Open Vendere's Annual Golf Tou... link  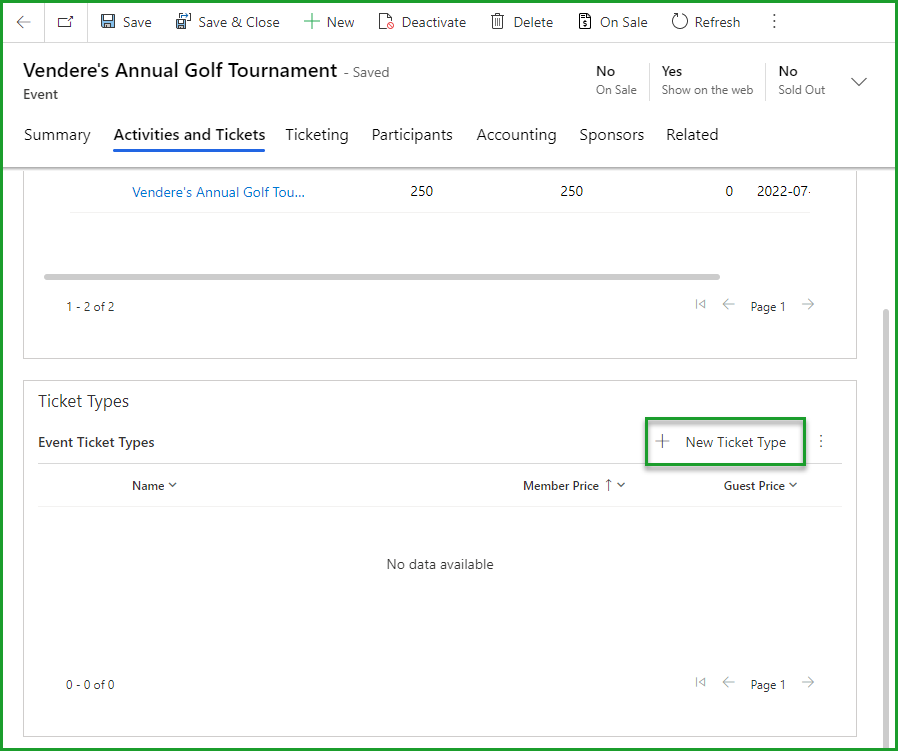[218, 192]
